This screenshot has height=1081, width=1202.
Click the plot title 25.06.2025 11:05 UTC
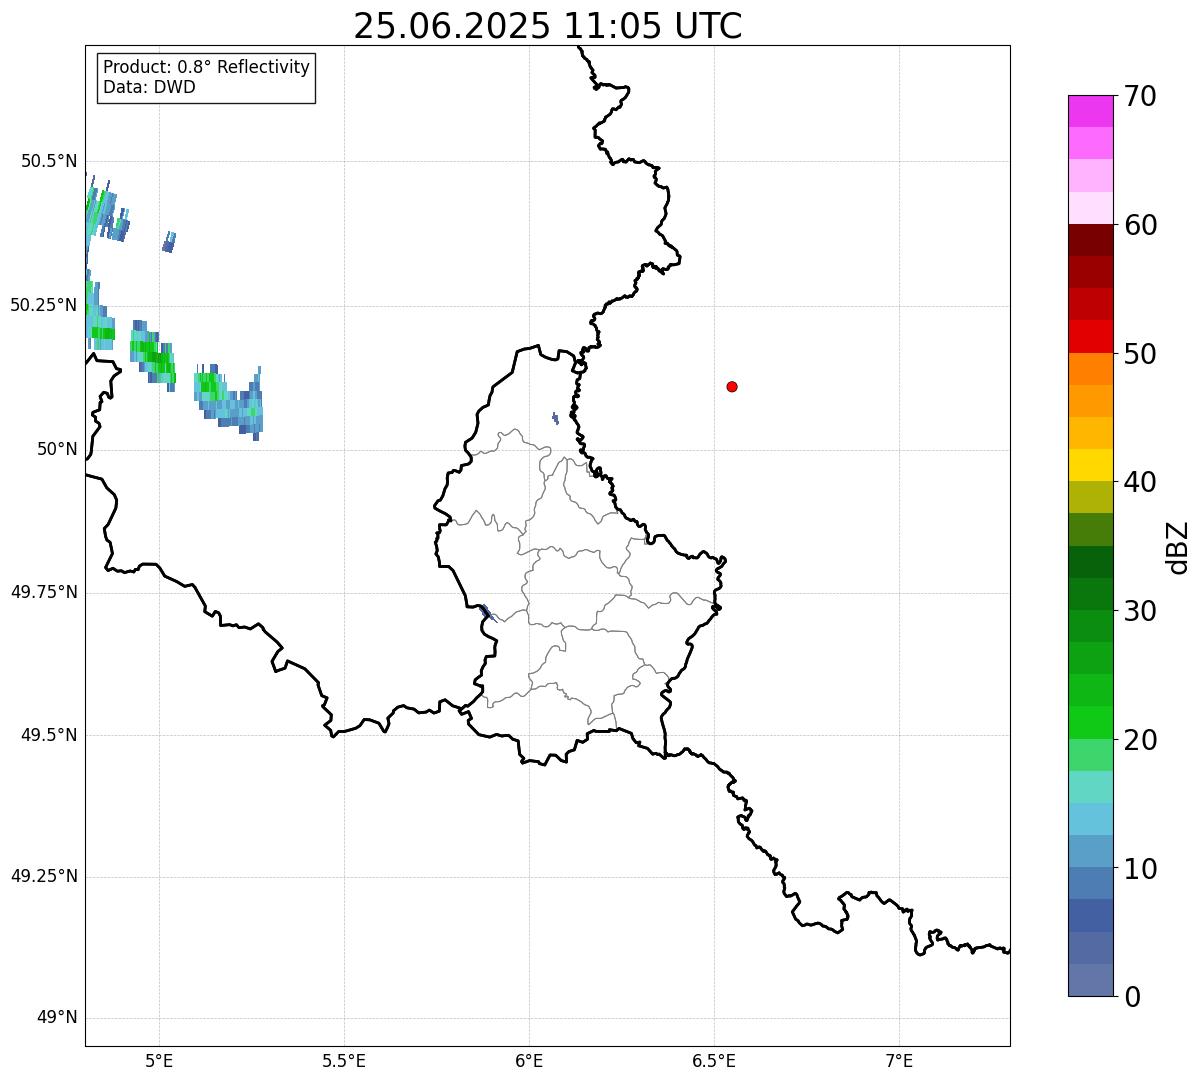pyautogui.click(x=548, y=25)
